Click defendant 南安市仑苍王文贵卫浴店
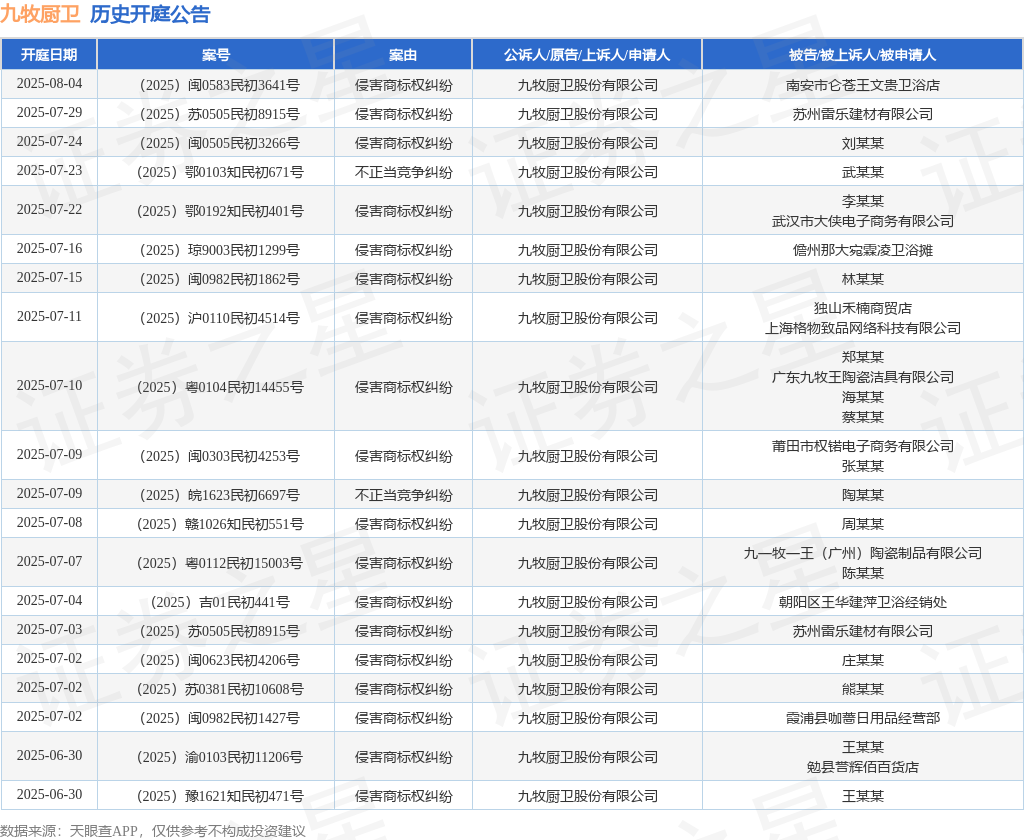The width and height of the screenshot is (1024, 840). pyautogui.click(x=863, y=85)
